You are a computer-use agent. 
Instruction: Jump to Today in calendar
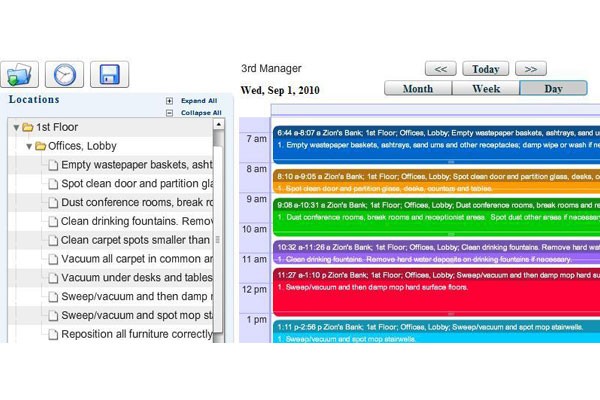(486, 69)
